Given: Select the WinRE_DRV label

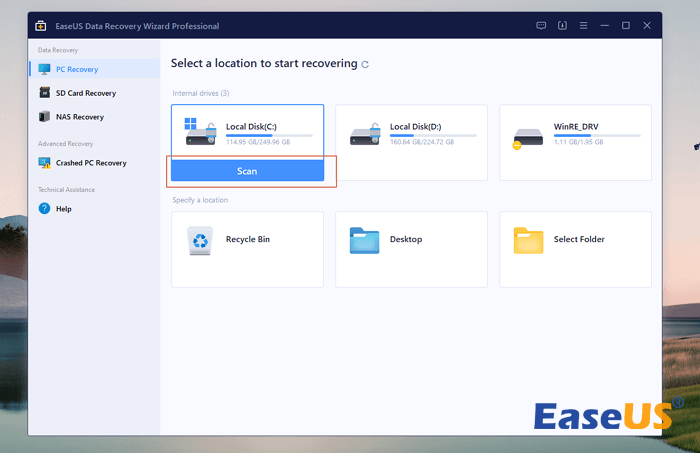Looking at the screenshot, I should click(x=576, y=127).
